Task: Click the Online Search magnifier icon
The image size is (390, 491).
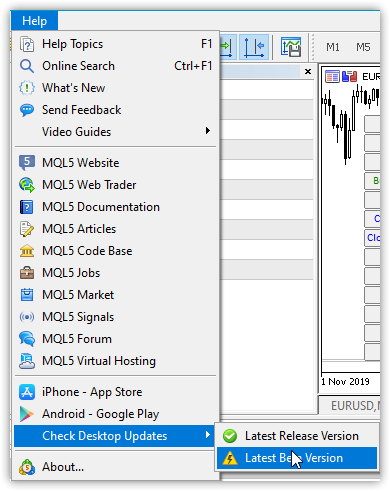Action: tap(27, 66)
